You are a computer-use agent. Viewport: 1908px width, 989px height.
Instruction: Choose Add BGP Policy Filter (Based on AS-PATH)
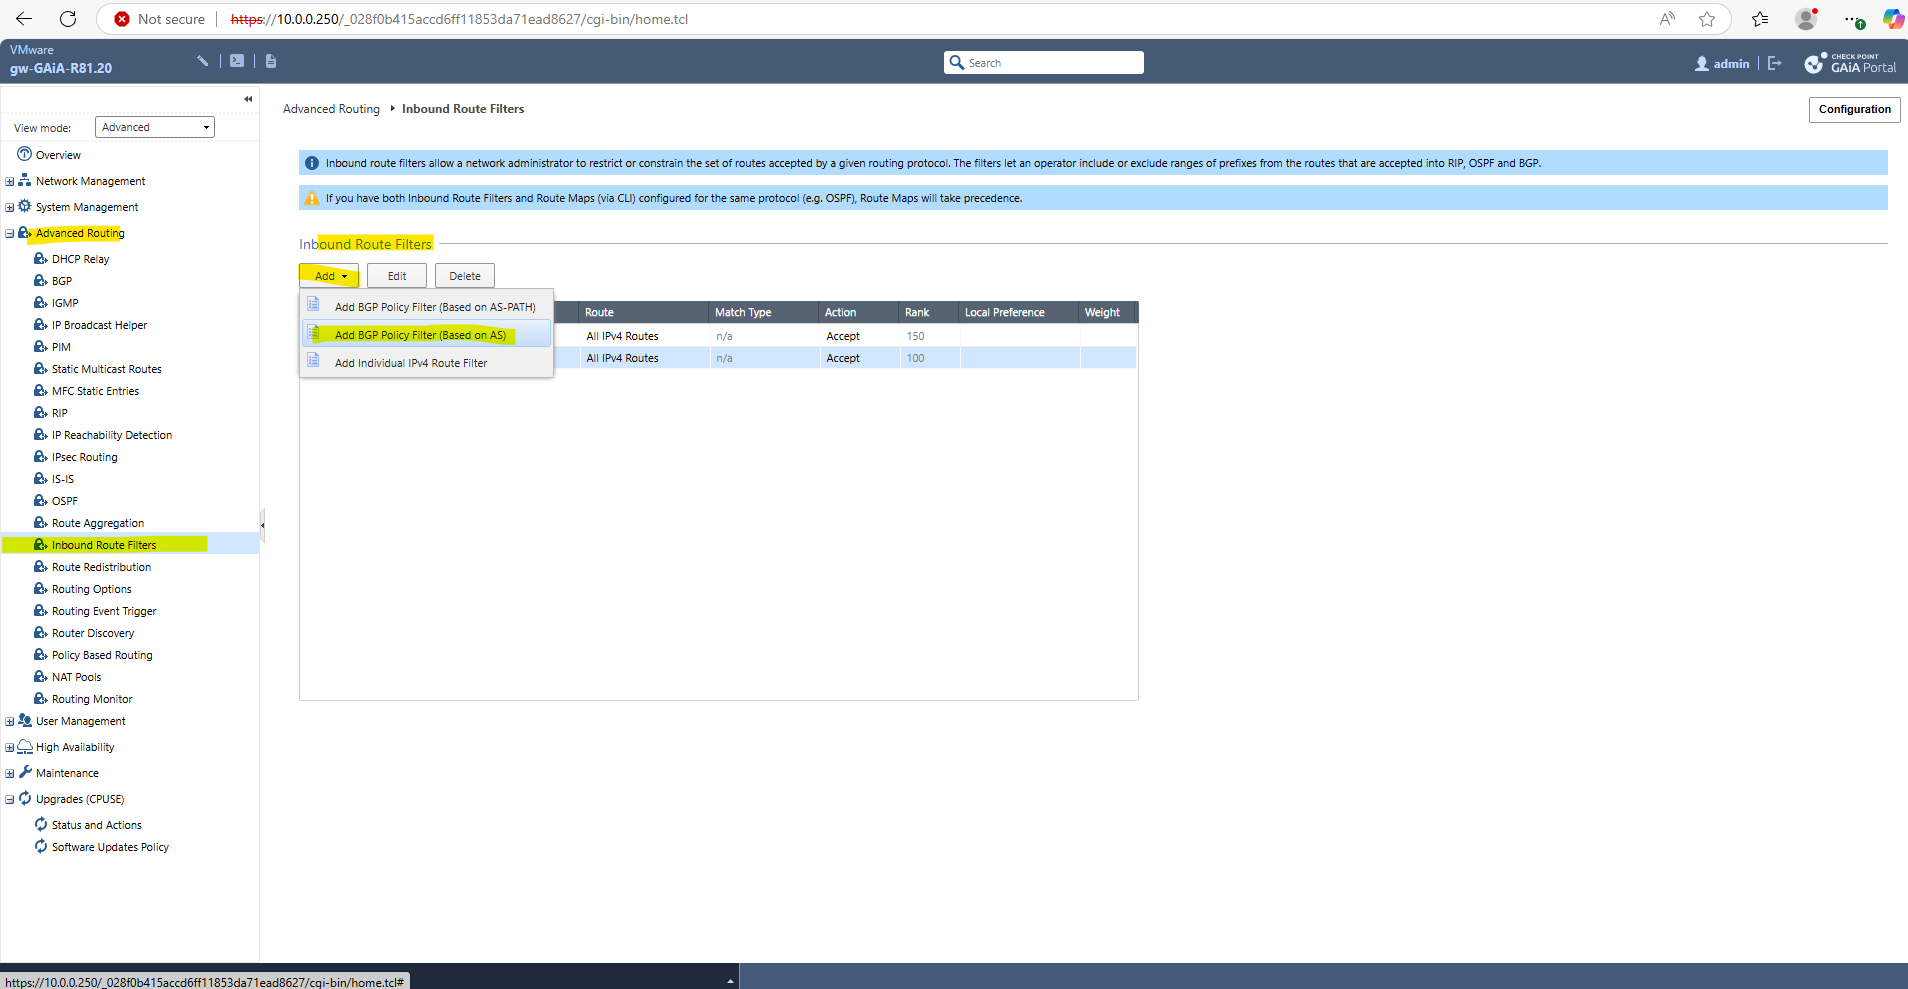pos(435,307)
